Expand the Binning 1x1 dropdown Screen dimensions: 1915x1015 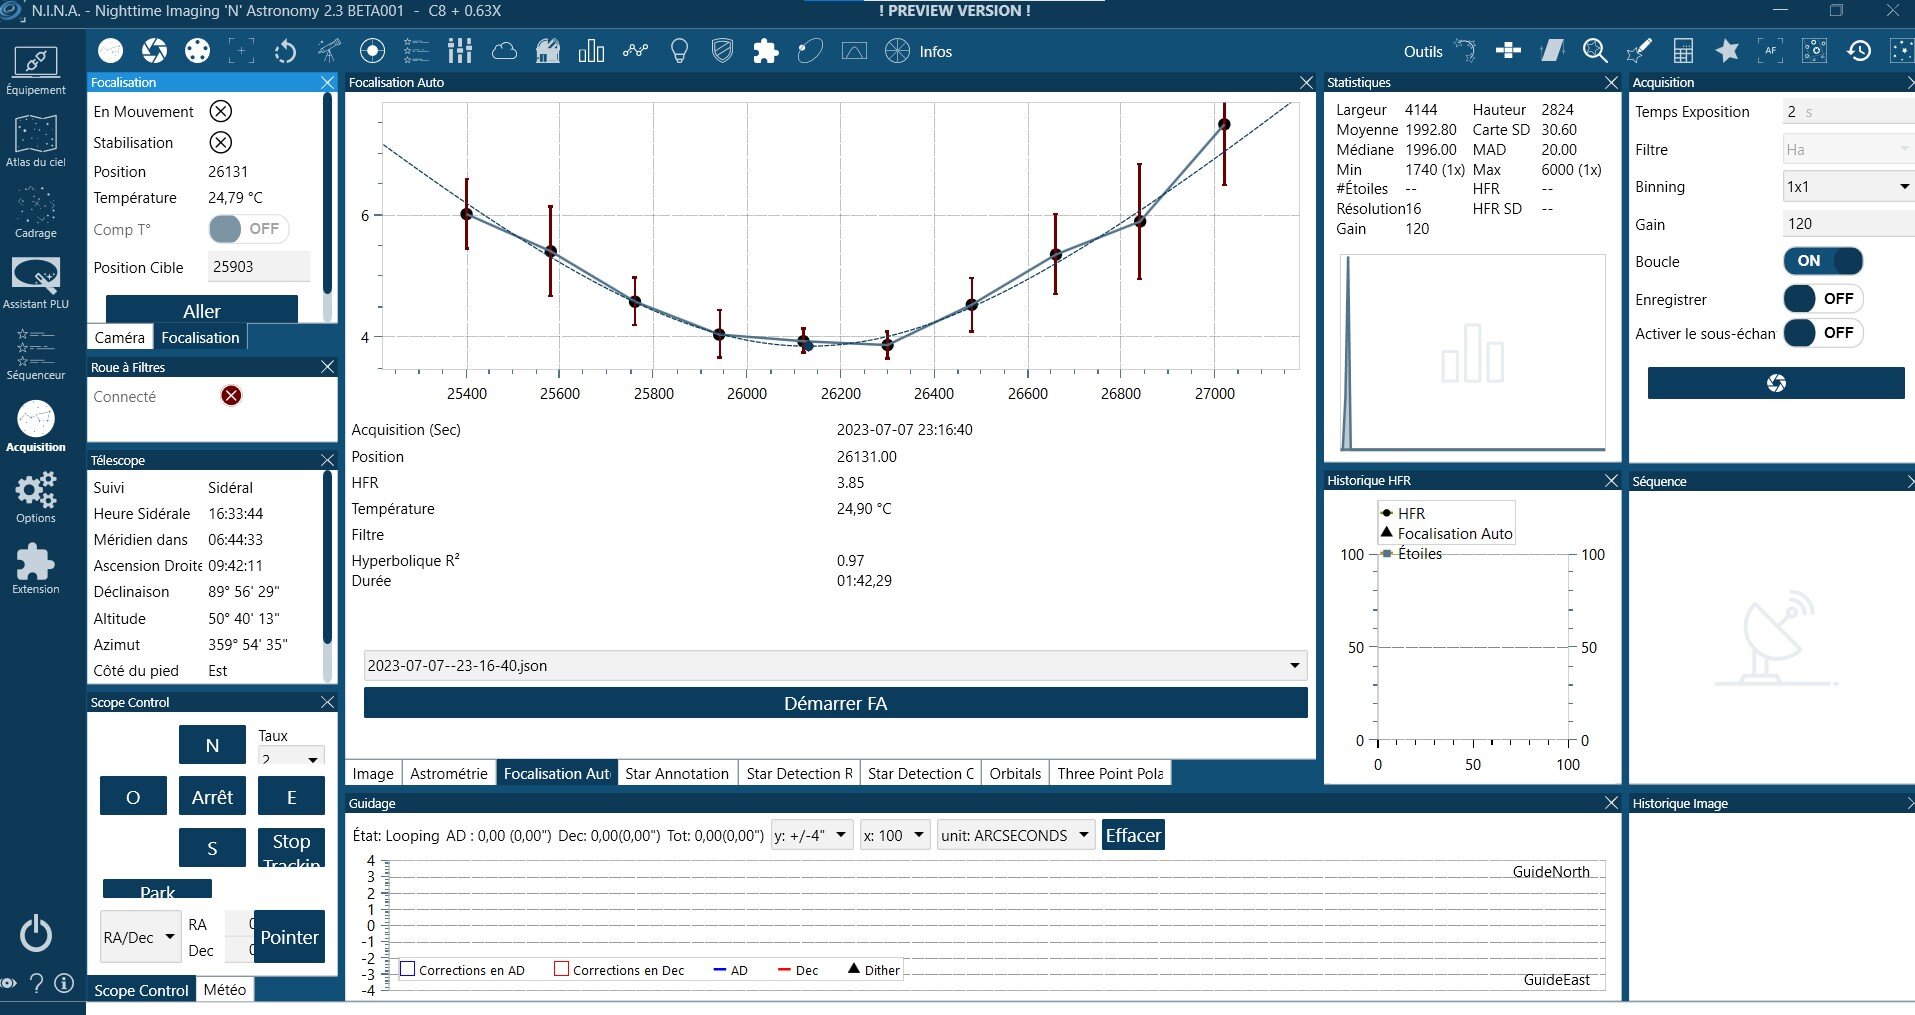tap(1848, 186)
